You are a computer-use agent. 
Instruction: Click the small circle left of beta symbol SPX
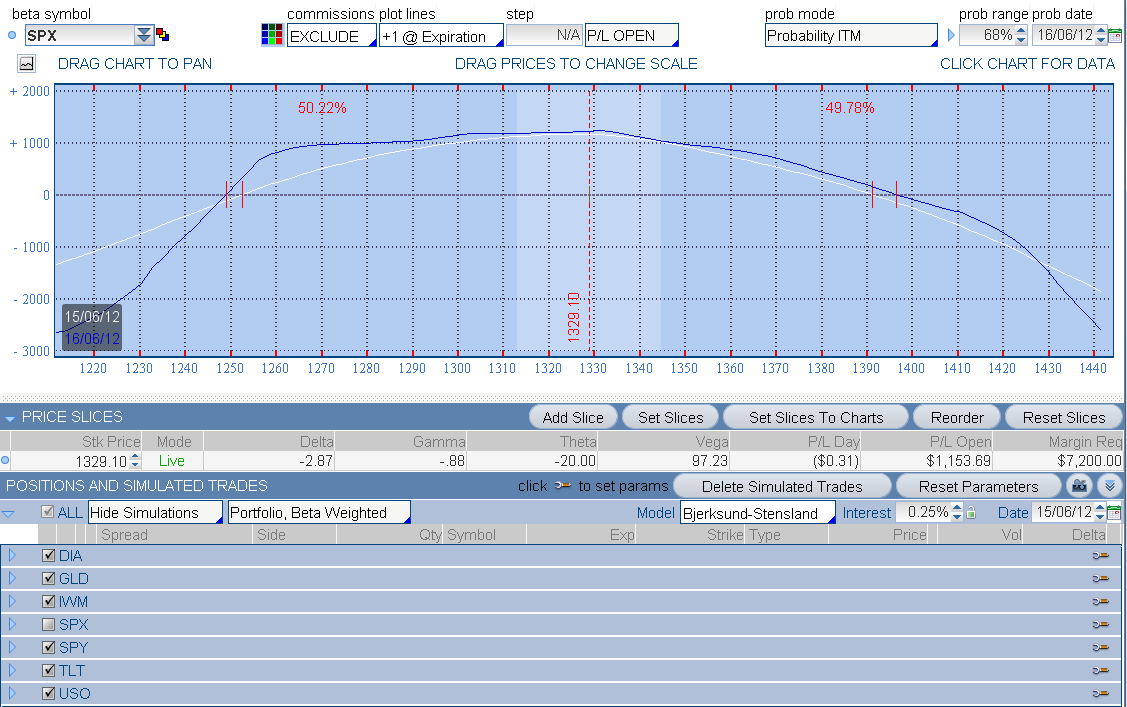coord(12,35)
